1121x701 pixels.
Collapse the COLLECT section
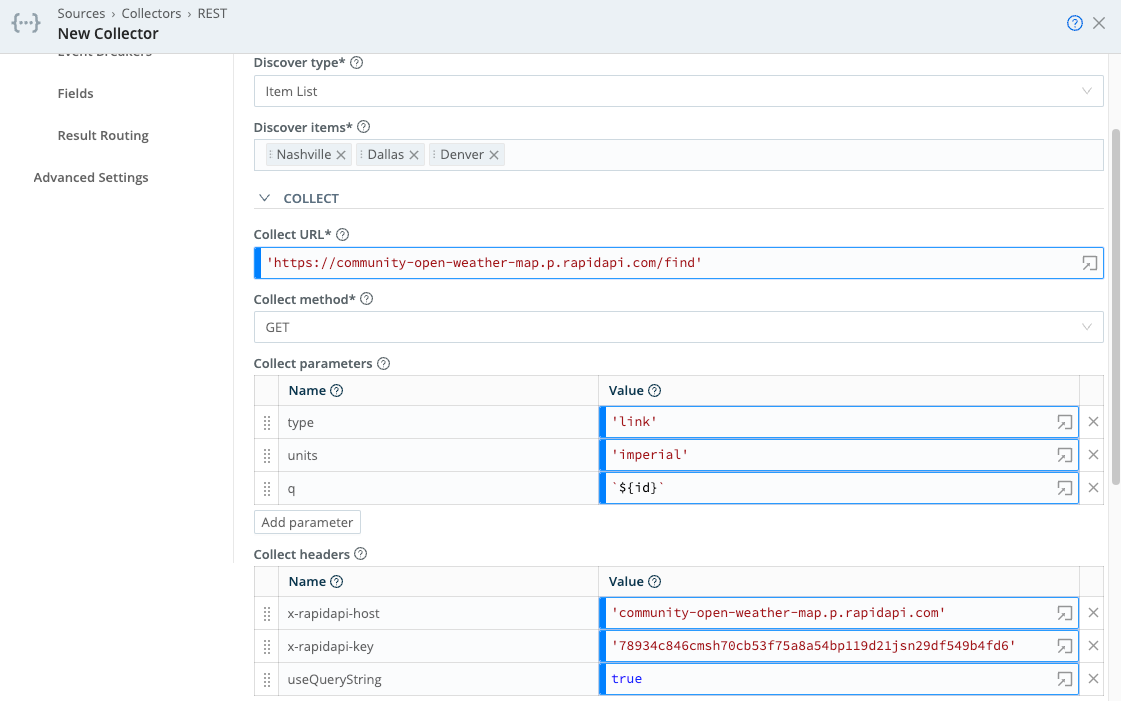coord(264,197)
